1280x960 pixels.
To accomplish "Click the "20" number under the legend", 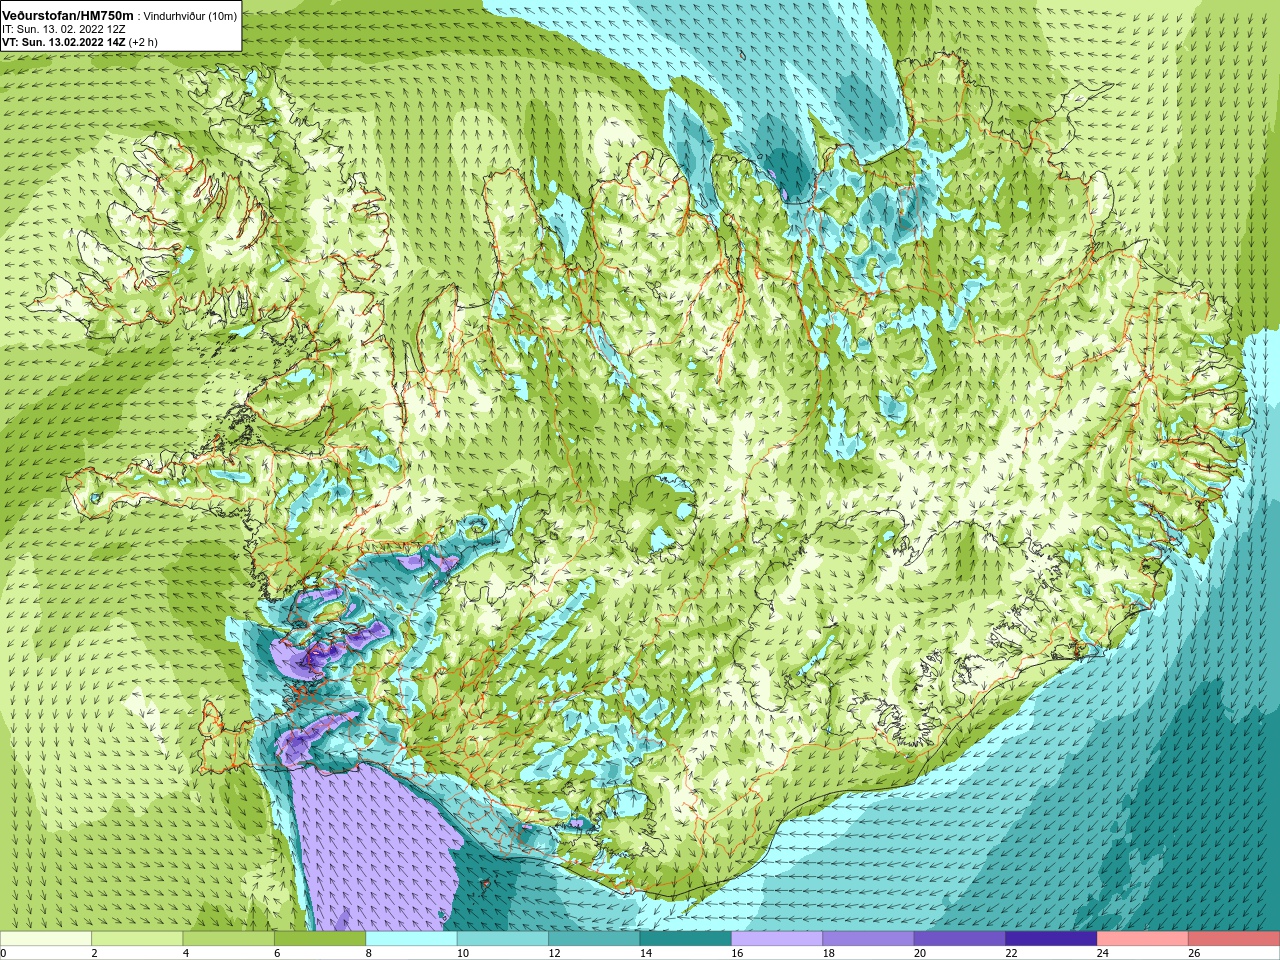I will click(x=920, y=953).
